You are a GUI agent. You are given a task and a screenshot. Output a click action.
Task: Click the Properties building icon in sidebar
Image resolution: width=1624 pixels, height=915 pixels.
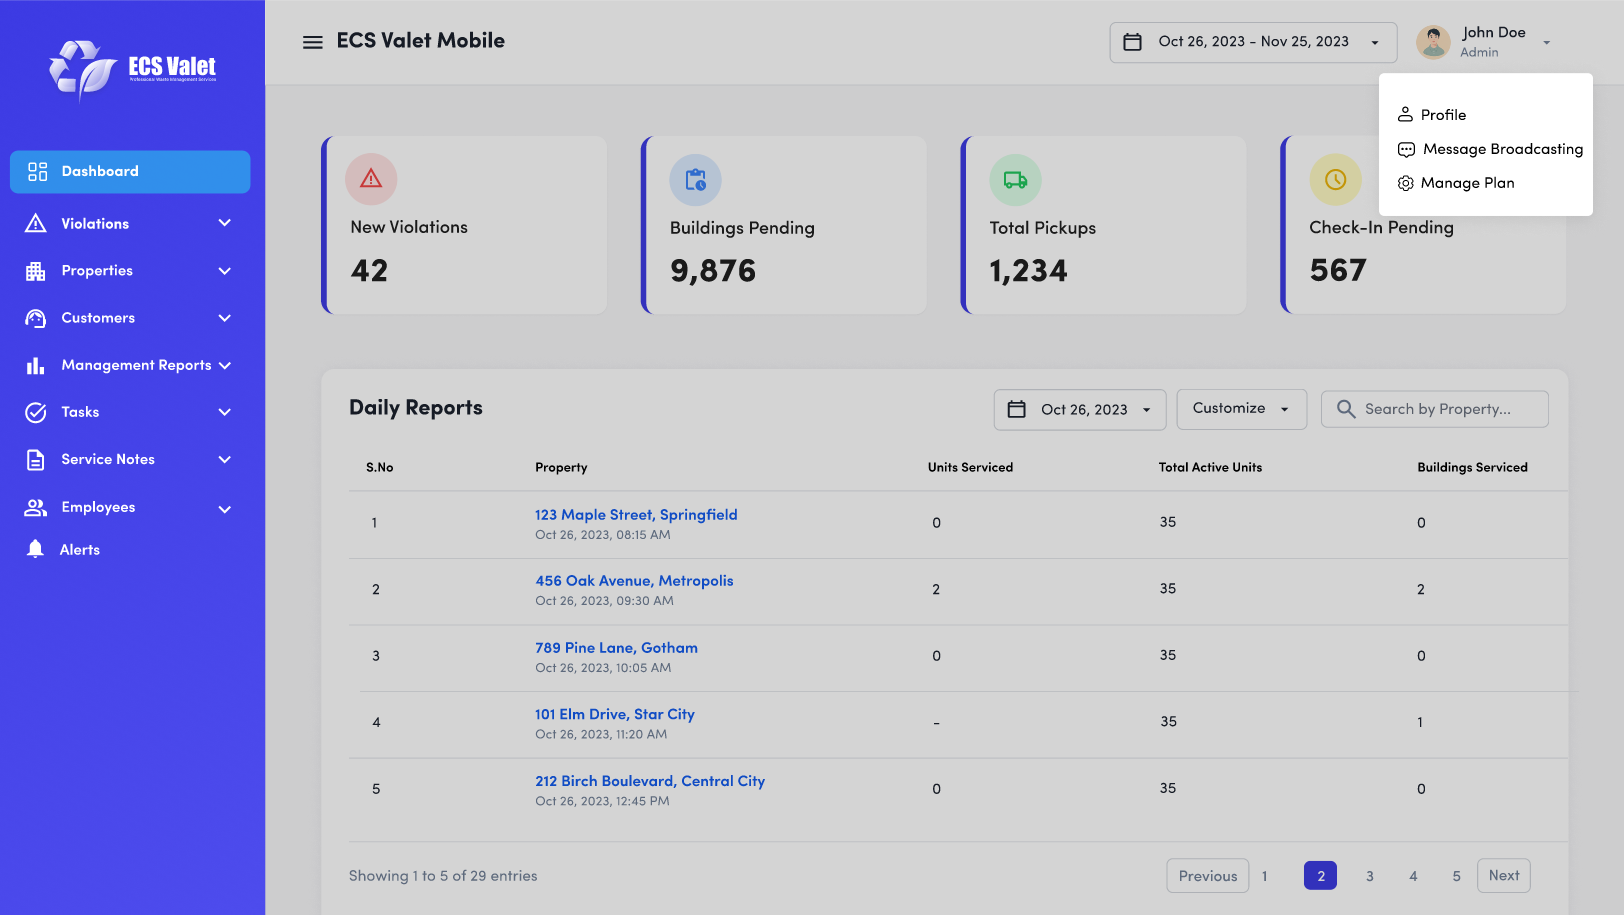click(36, 270)
